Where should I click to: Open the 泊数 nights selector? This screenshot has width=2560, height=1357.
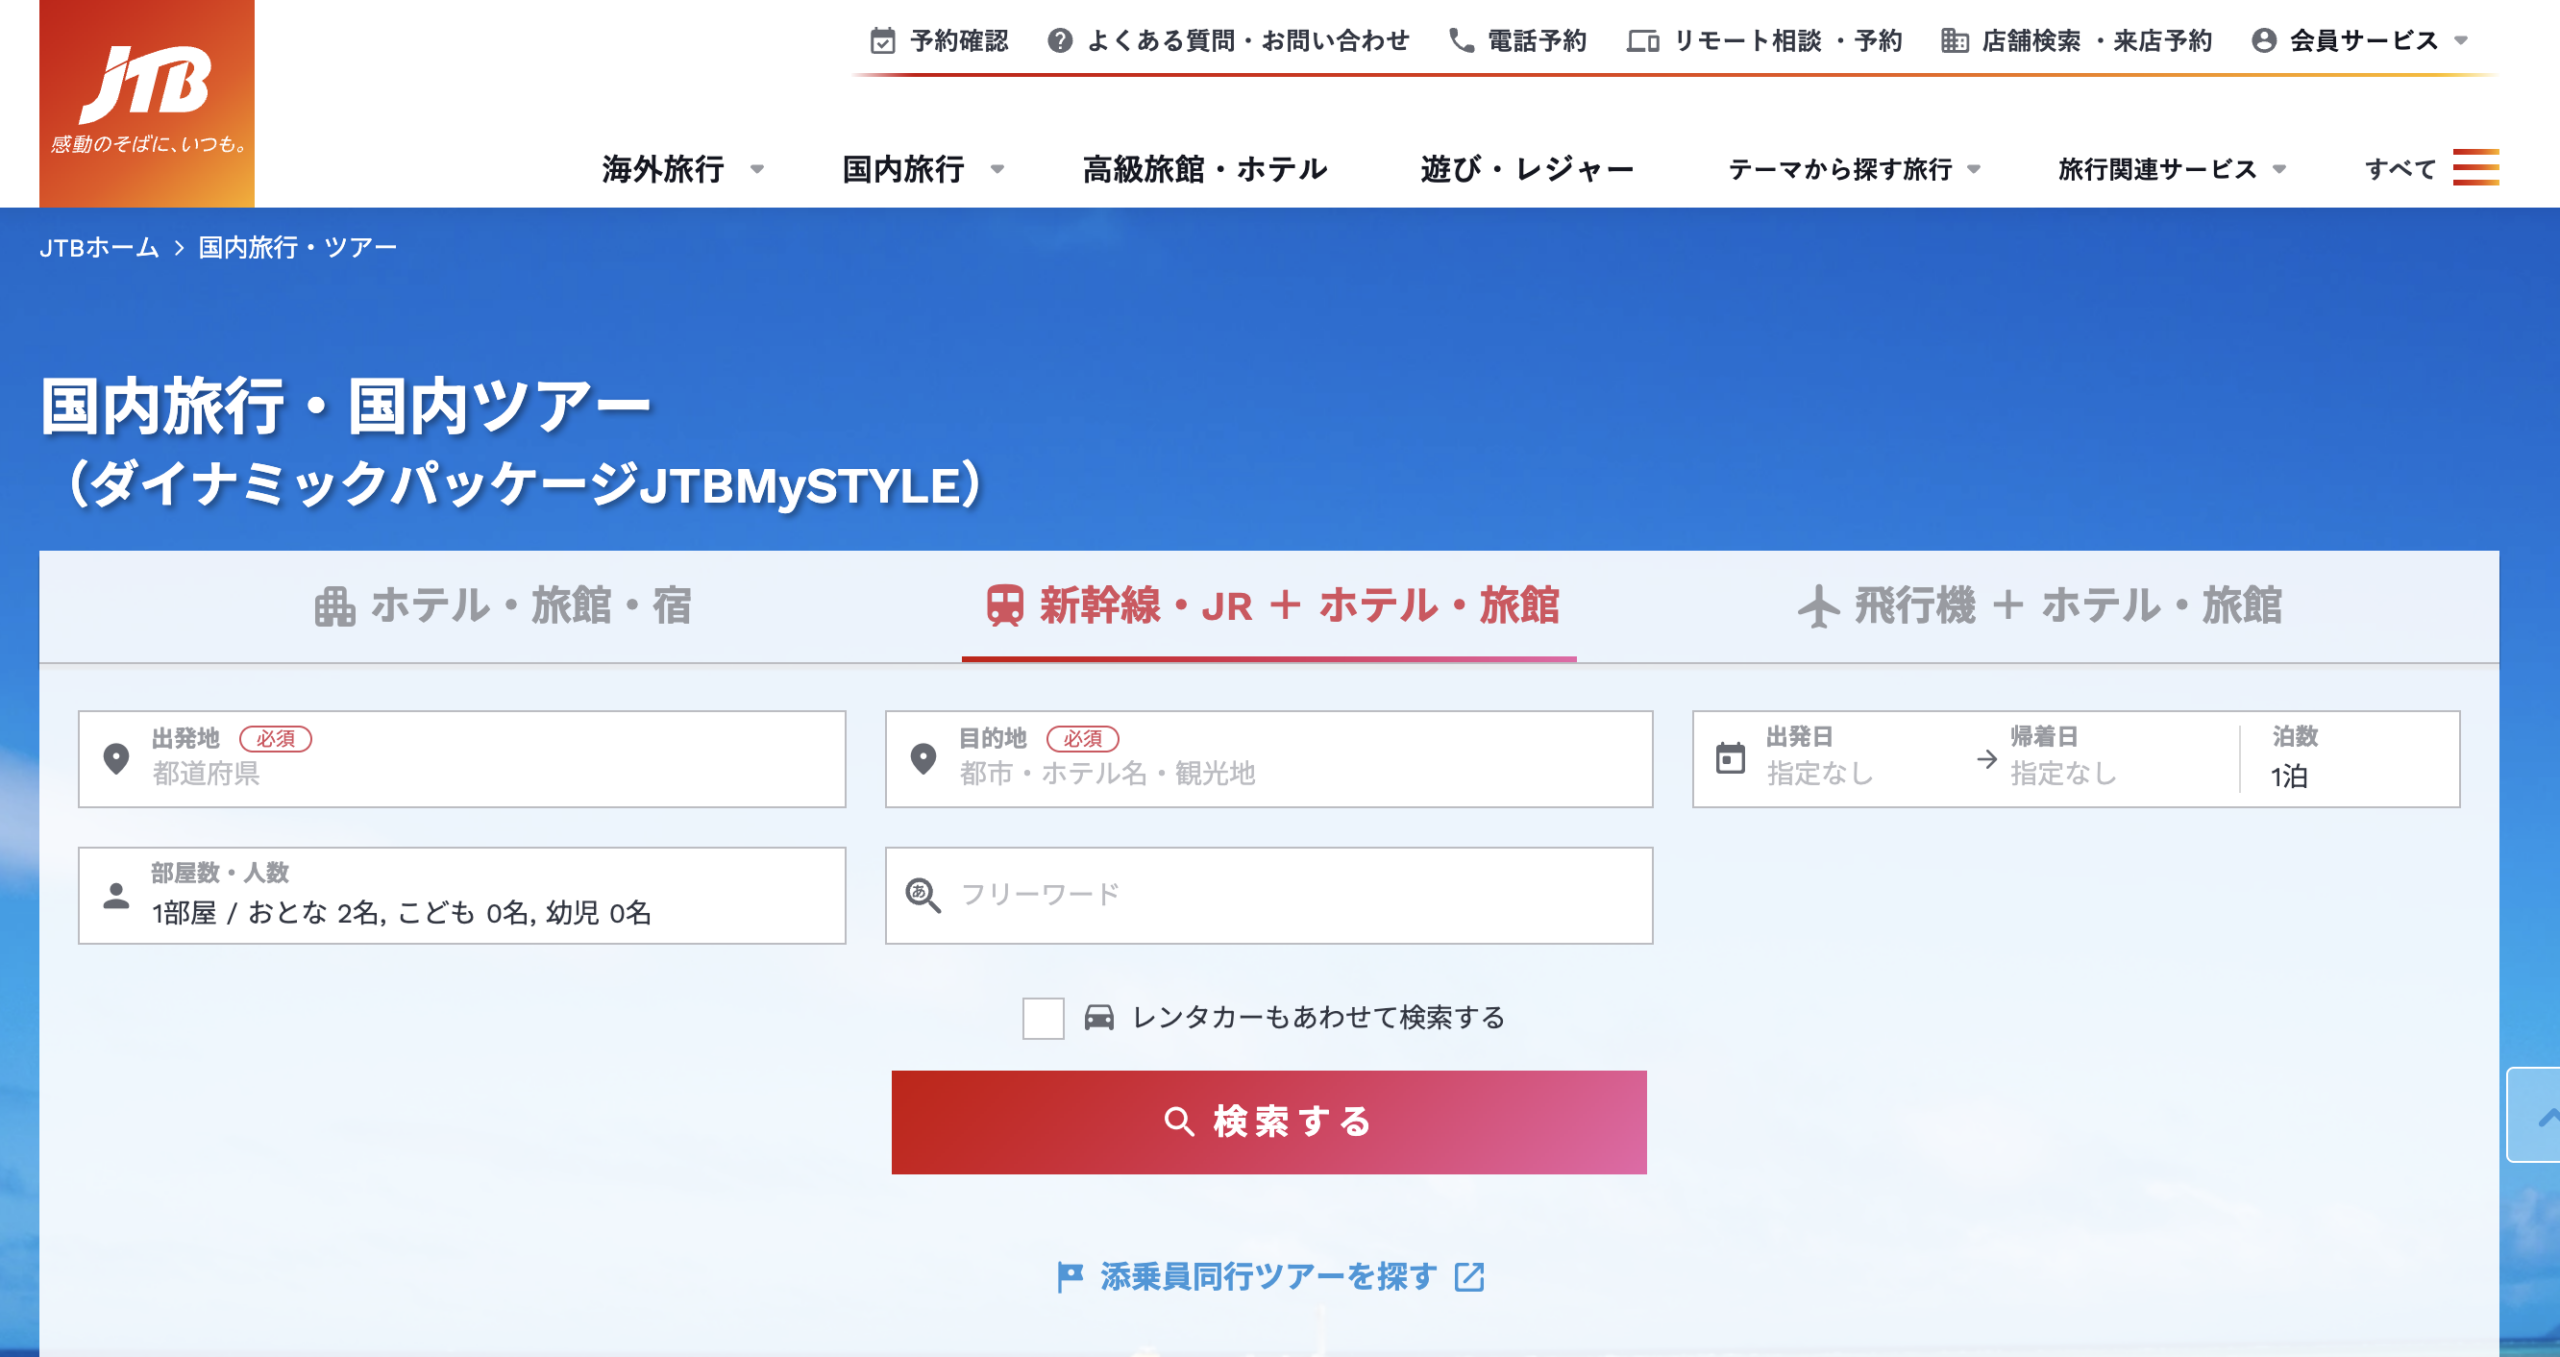(x=2348, y=759)
